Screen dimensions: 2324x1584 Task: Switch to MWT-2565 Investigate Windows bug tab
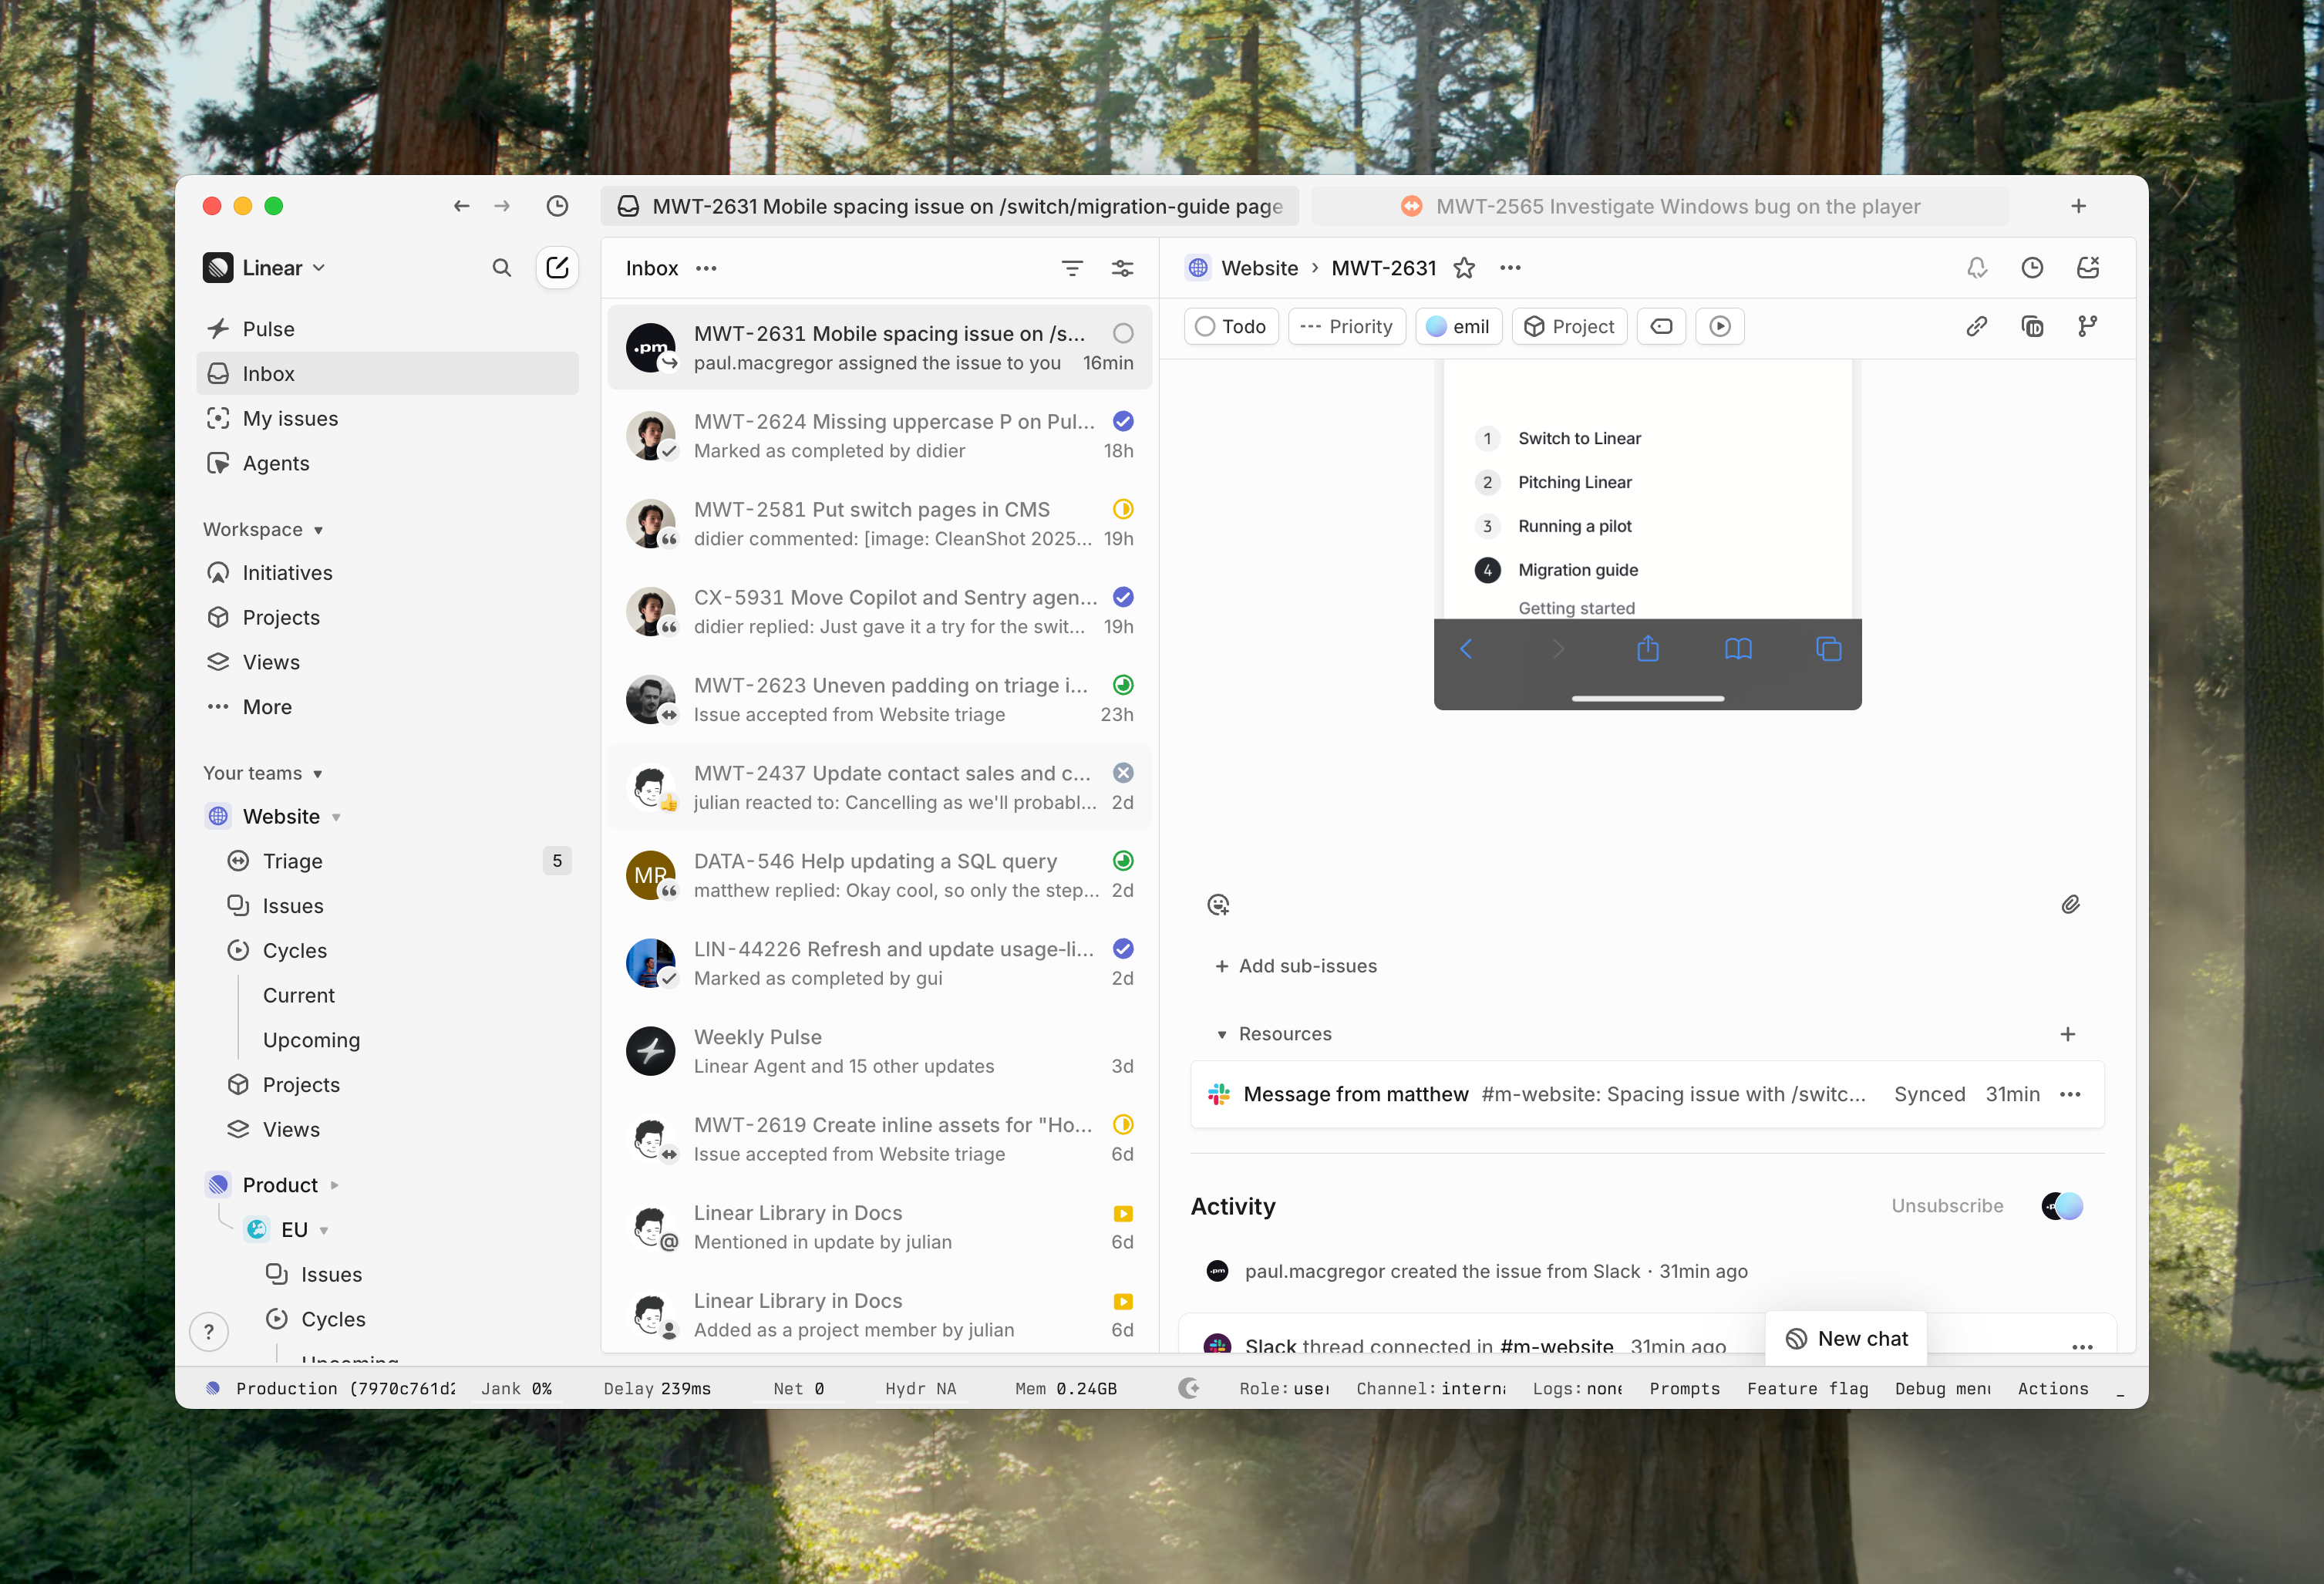tap(1660, 206)
